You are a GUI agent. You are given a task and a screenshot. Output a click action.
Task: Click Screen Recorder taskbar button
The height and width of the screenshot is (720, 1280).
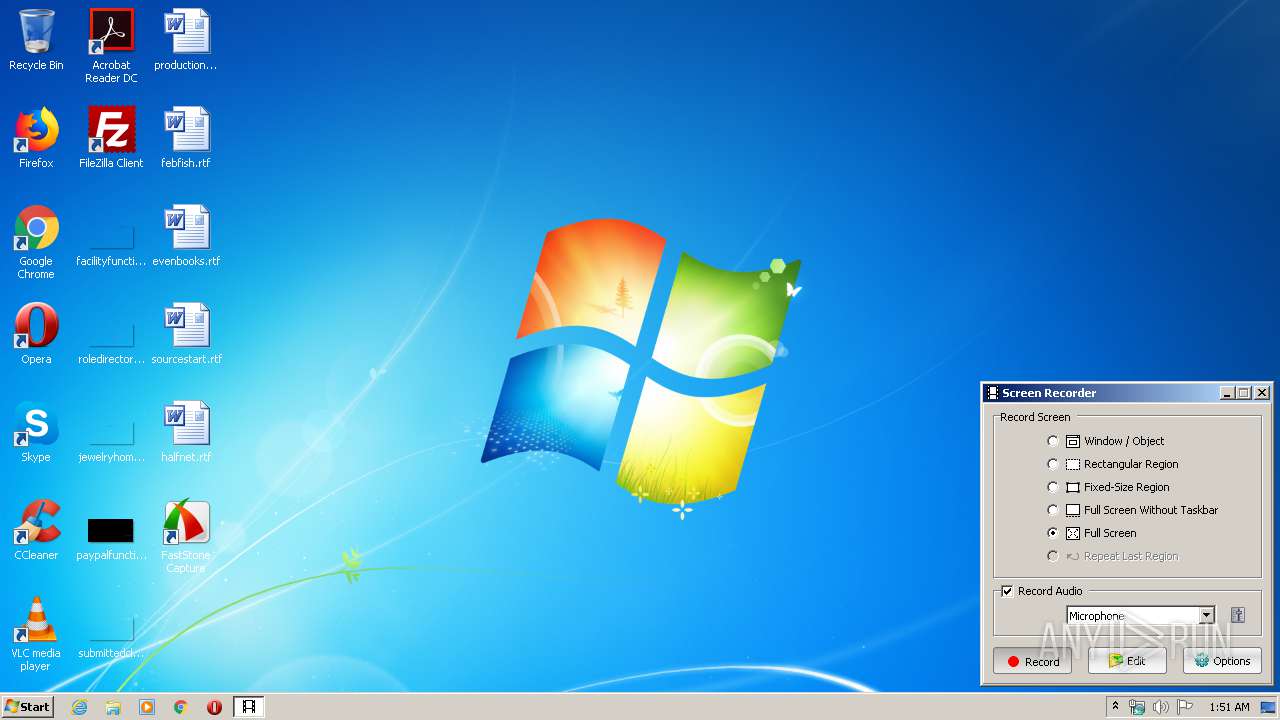248,707
